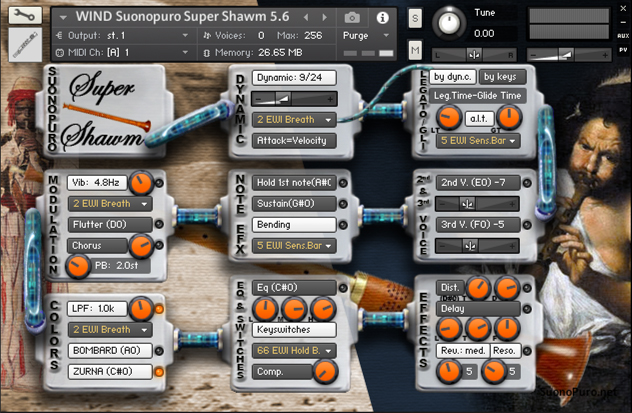Open the 66 EWI Hold B. dropdown

tap(294, 351)
